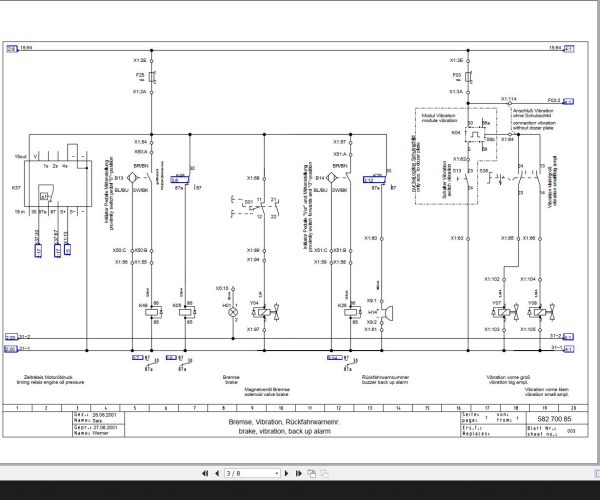Screen dimensions: 600x500
Task: Click the K04 vibration module symbol
Action: (x=474, y=135)
